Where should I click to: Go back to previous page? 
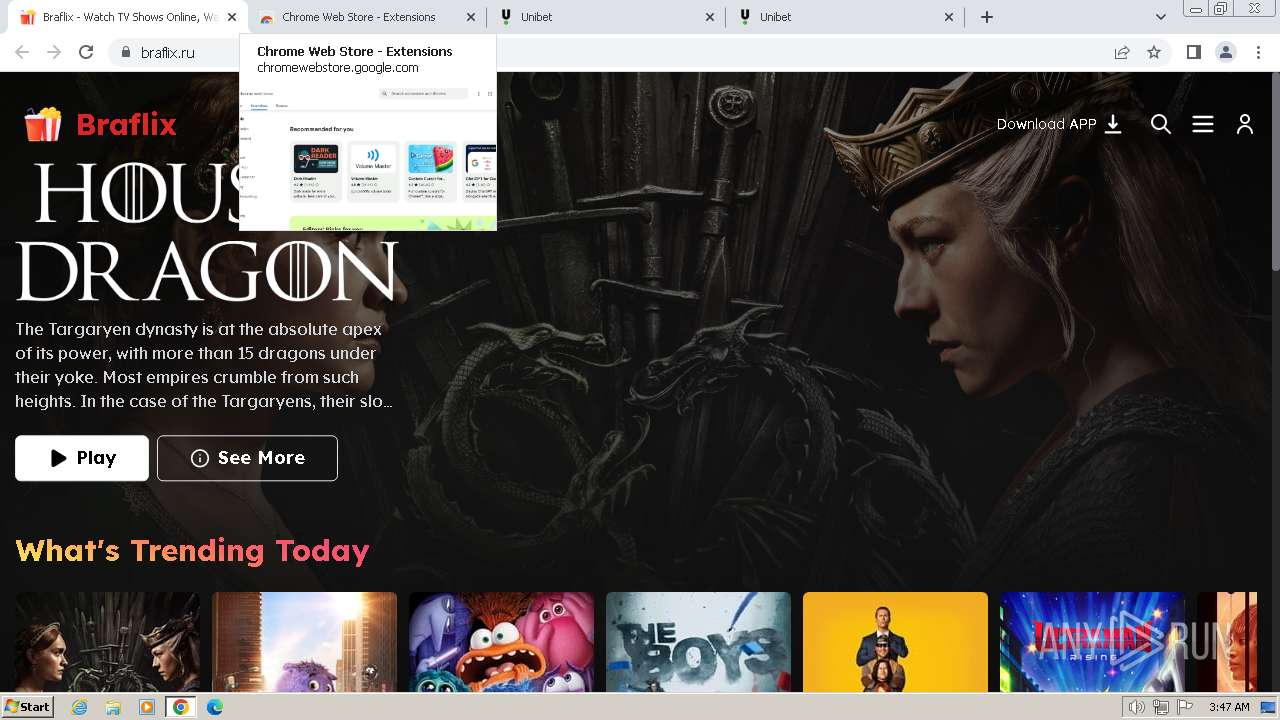pos(22,52)
